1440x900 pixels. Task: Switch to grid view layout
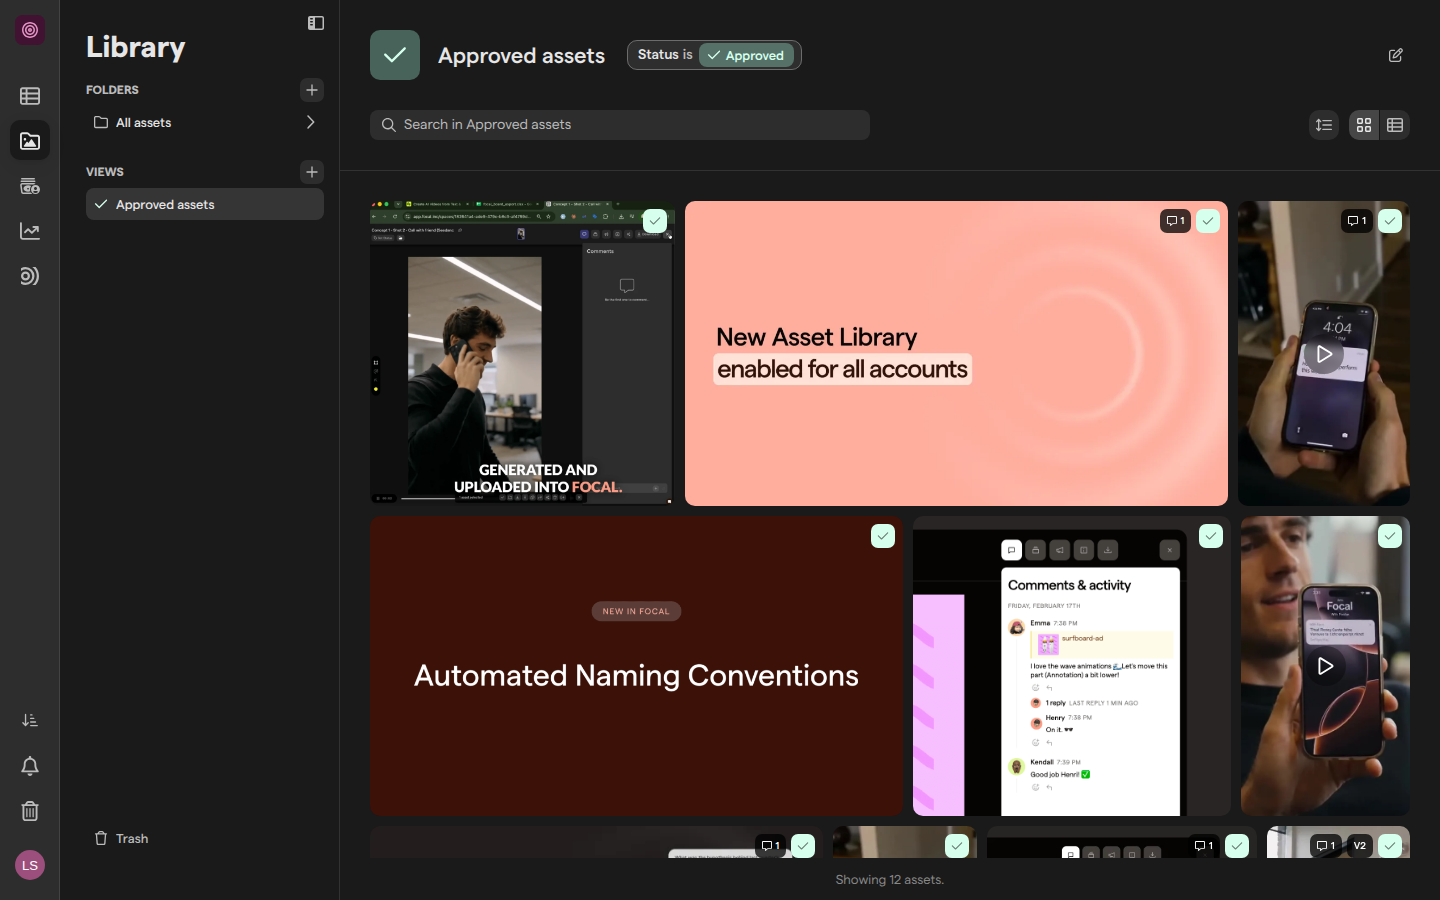pos(1364,125)
